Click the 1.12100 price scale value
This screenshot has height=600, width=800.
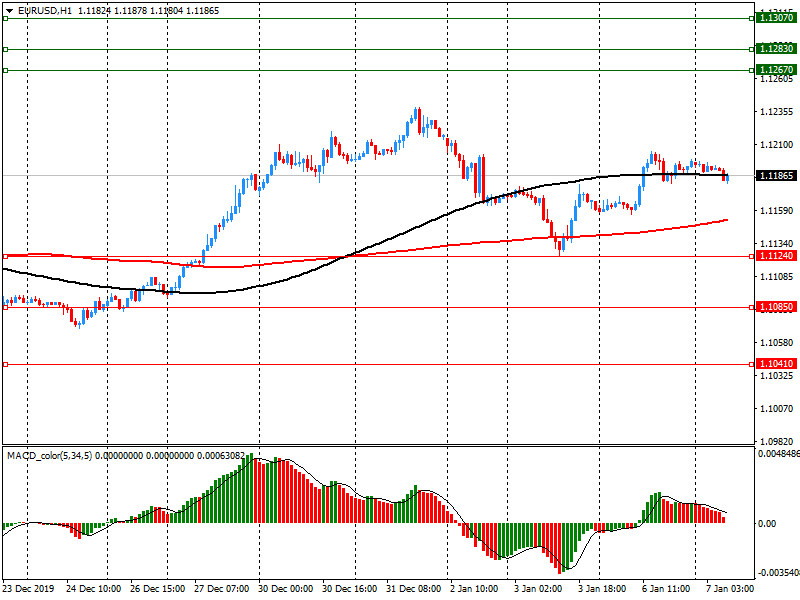777,145
